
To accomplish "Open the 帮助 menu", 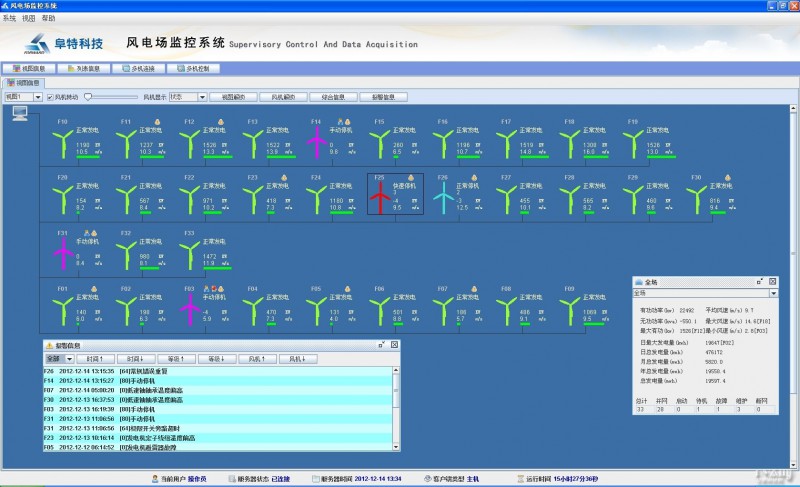I will (x=48, y=18).
